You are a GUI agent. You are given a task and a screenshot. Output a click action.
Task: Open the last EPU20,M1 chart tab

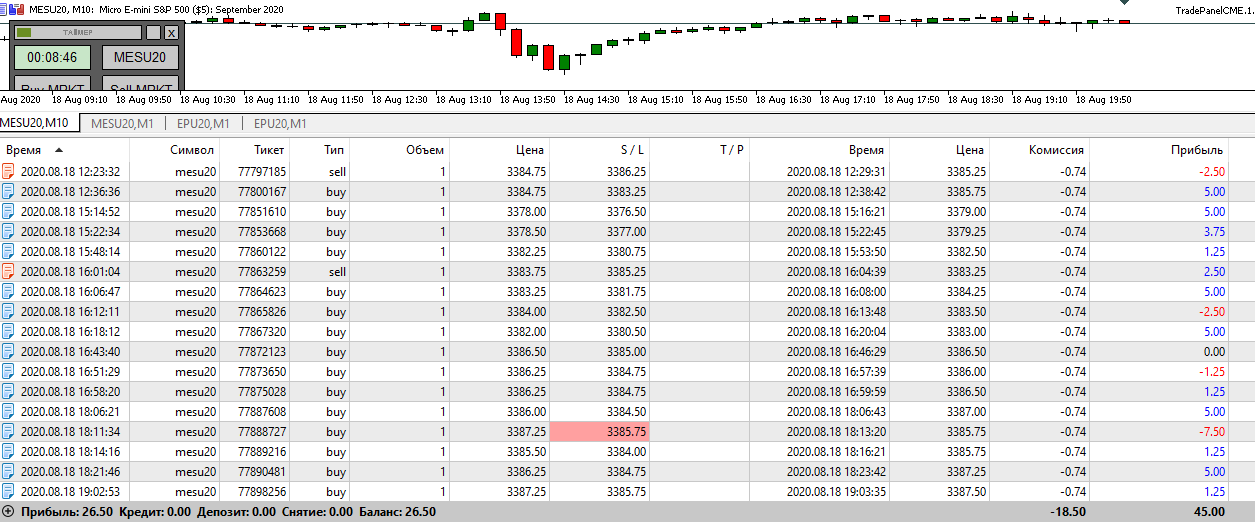click(280, 124)
